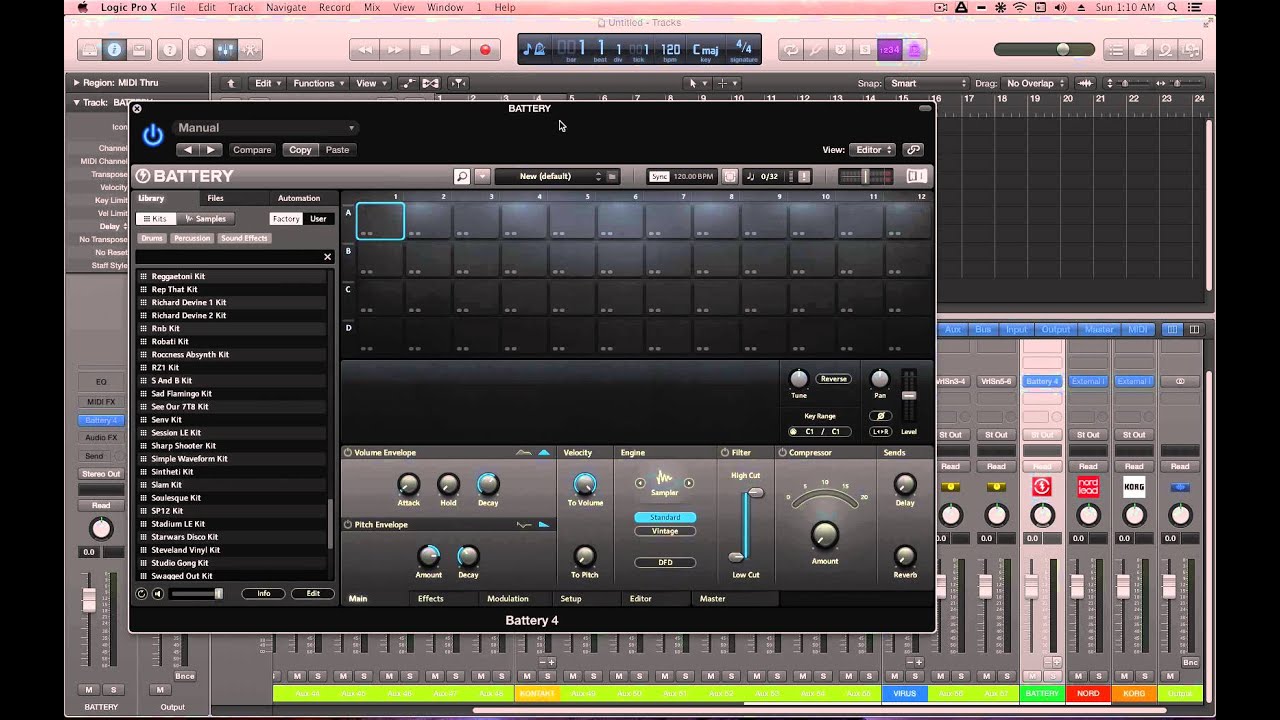
Task: Toggle the Logic Inspector info icon
Action: click(x=114, y=50)
